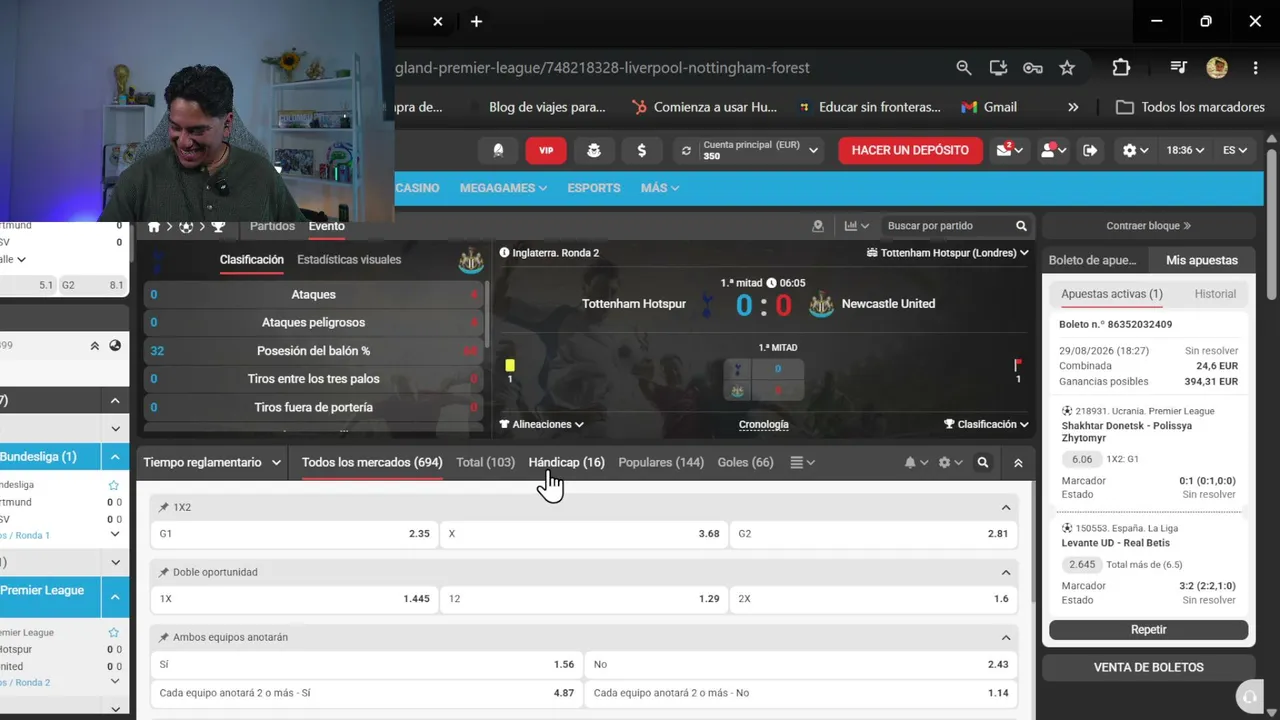The image size is (1280, 720).
Task: Click HACER UN DEPÓSITO button
Action: click(x=910, y=150)
